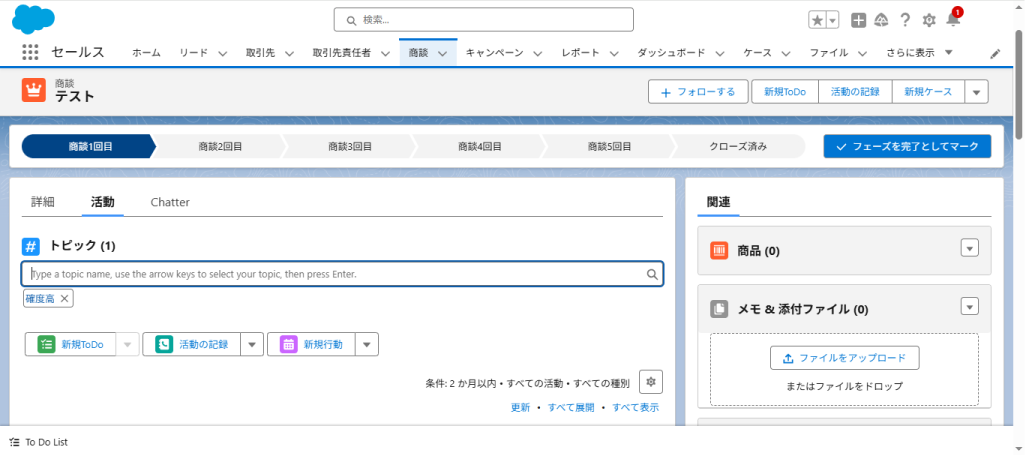Viewport: 1025px width, 455px height.
Task: Open the favorites list dropdown arrow
Action: pyautogui.click(x=833, y=20)
